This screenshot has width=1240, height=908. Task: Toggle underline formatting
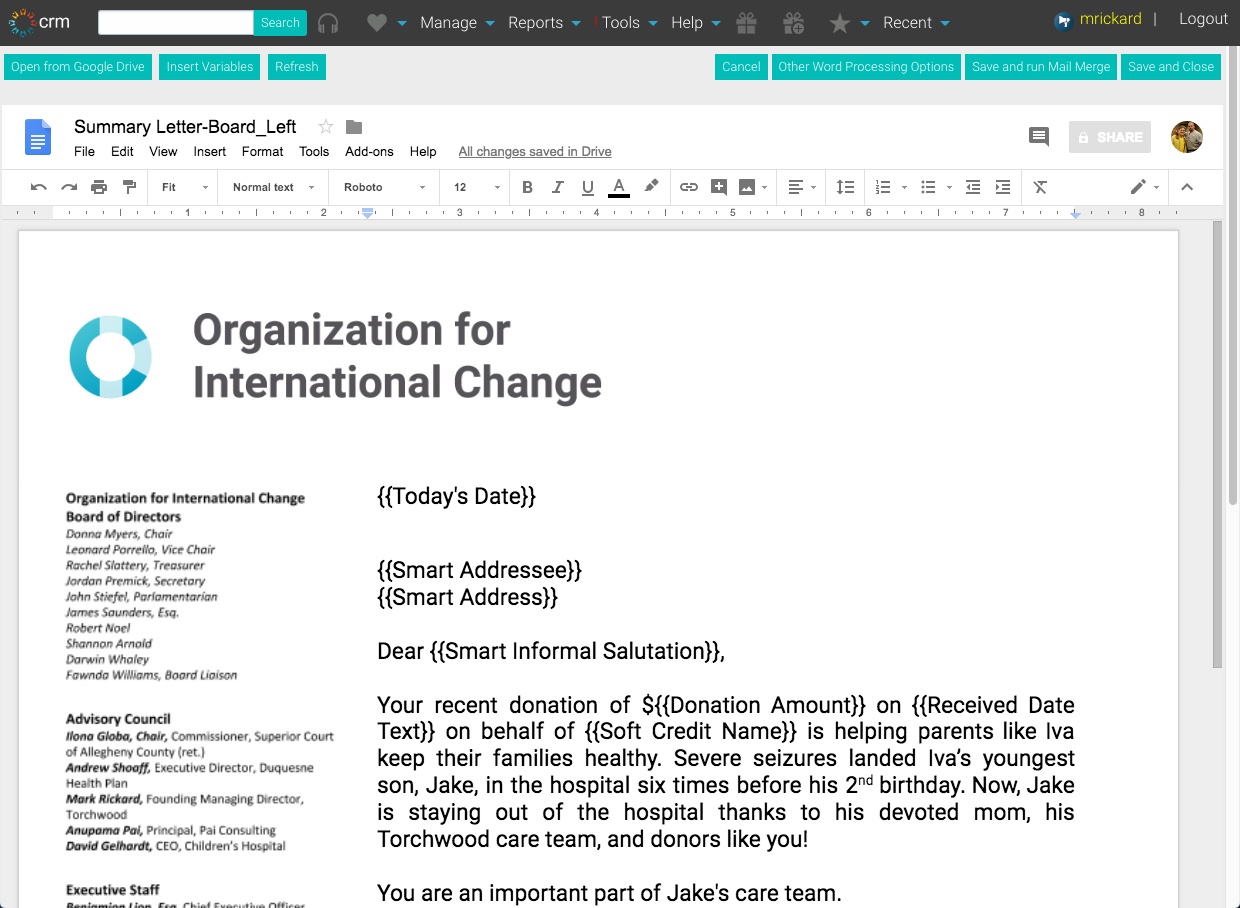pyautogui.click(x=588, y=187)
